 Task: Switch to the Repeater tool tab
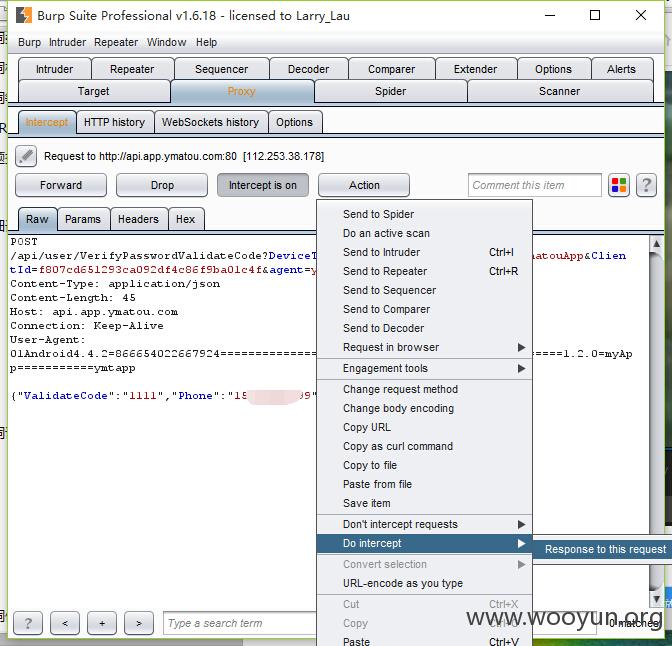[132, 69]
